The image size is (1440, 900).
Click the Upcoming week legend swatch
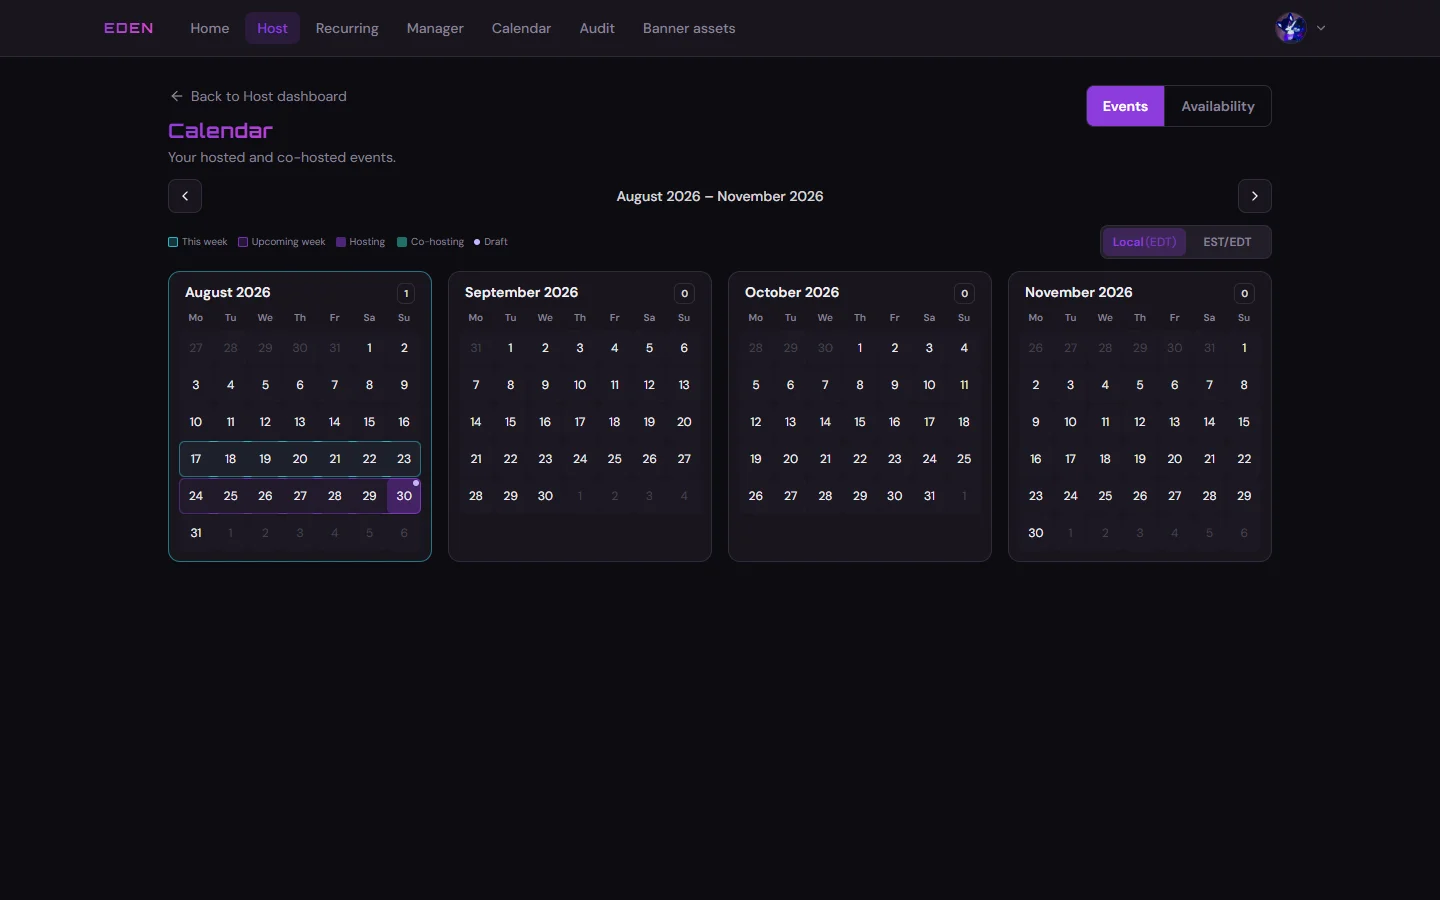click(x=243, y=242)
